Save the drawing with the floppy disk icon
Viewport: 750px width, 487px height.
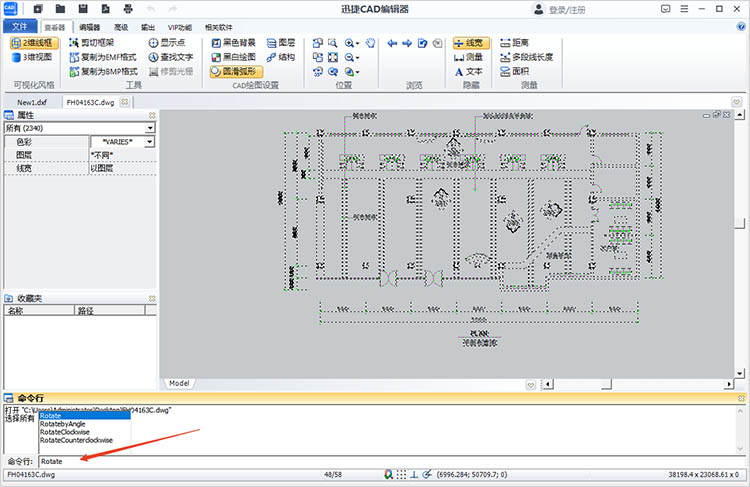pyautogui.click(x=83, y=9)
